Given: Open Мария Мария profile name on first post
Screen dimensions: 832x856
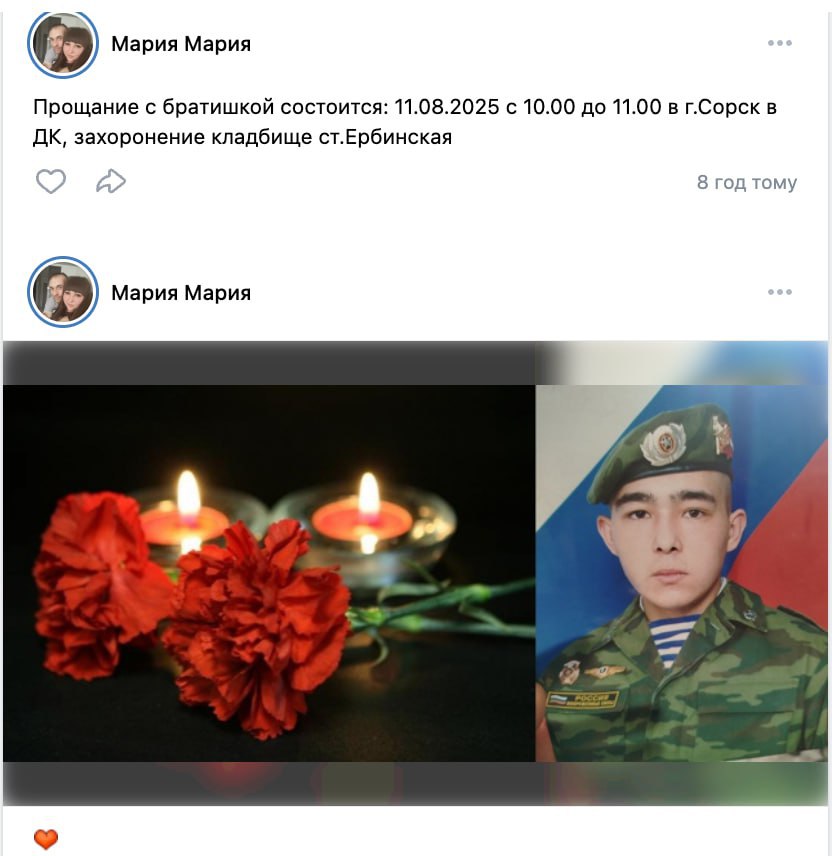Looking at the screenshot, I should point(181,44).
